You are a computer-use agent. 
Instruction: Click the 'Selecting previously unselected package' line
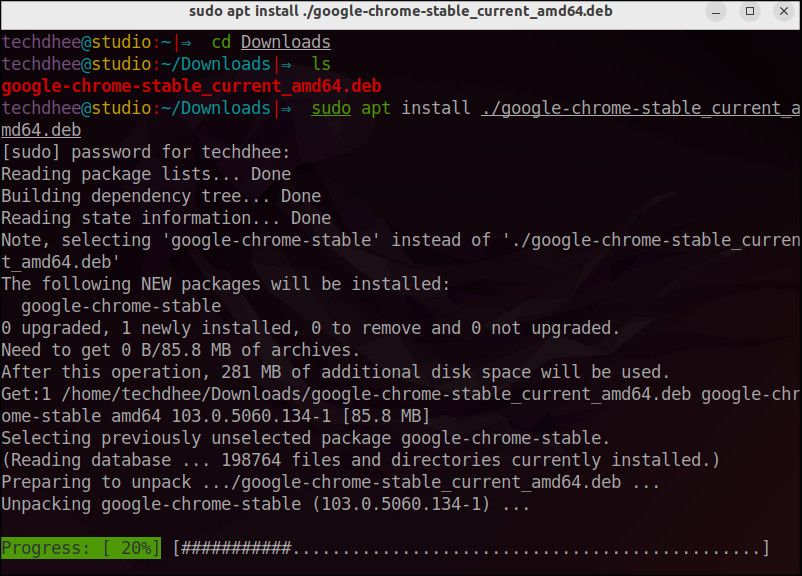(x=305, y=438)
